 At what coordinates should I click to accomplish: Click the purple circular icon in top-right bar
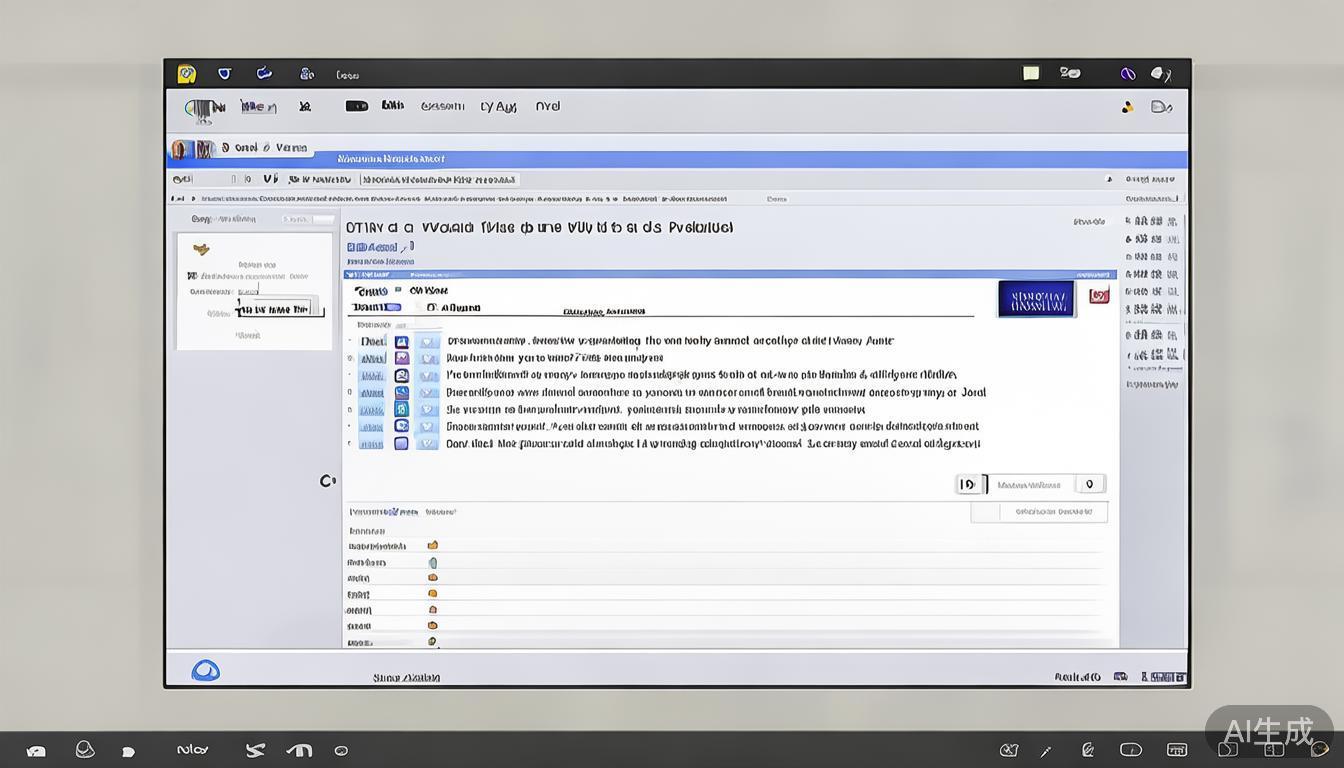(1128, 73)
